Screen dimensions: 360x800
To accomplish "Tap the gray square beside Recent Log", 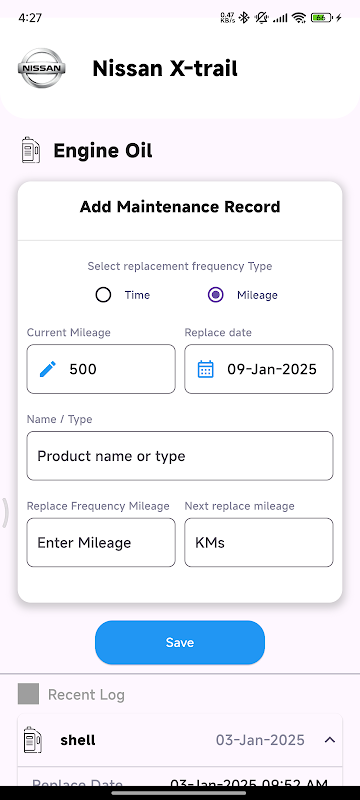I will coord(29,694).
